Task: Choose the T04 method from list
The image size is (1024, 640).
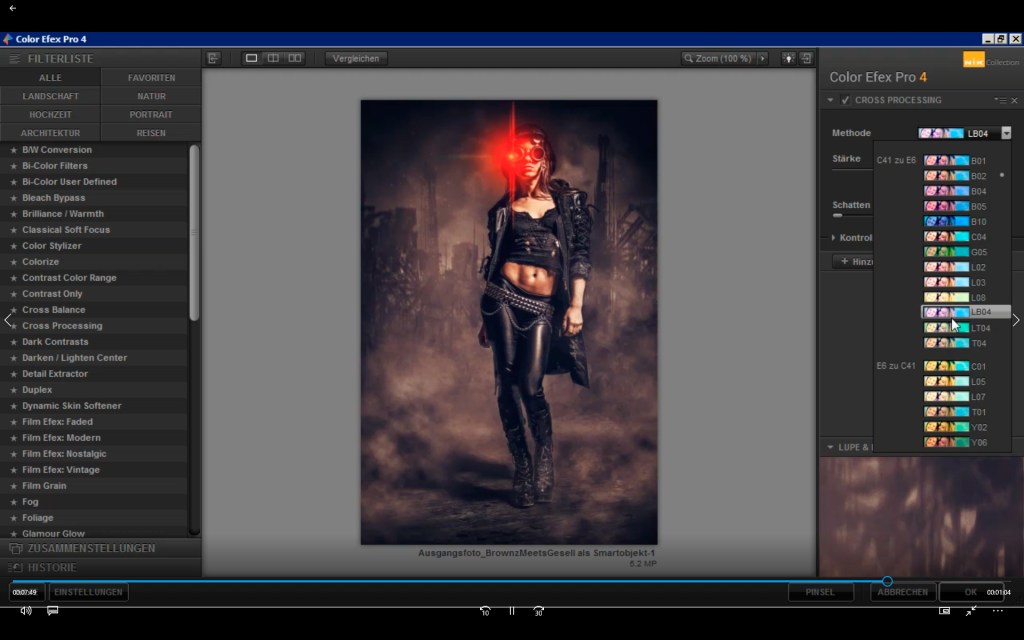Action: click(965, 343)
